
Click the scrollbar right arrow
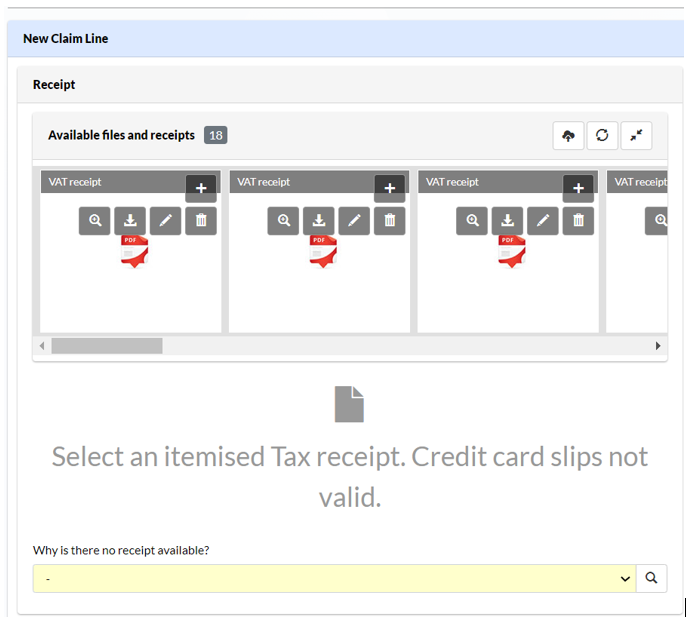click(x=658, y=346)
